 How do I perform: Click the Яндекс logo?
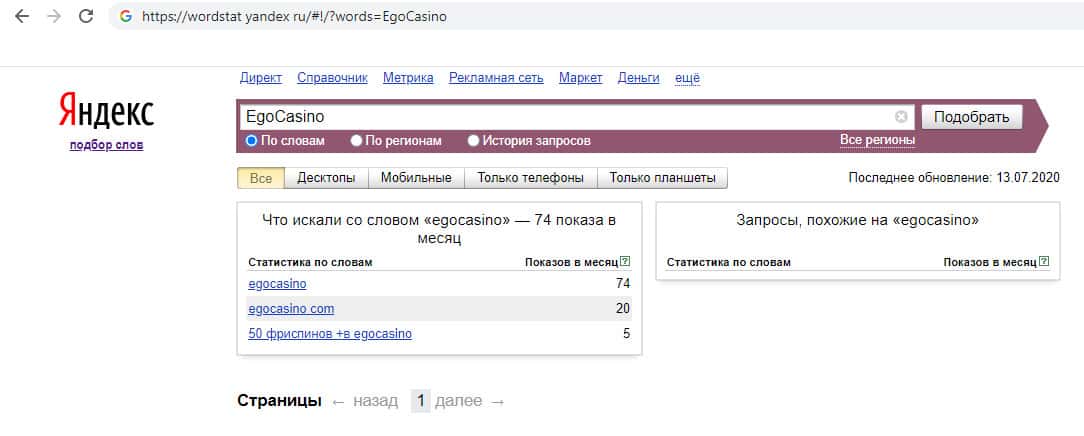point(106,111)
